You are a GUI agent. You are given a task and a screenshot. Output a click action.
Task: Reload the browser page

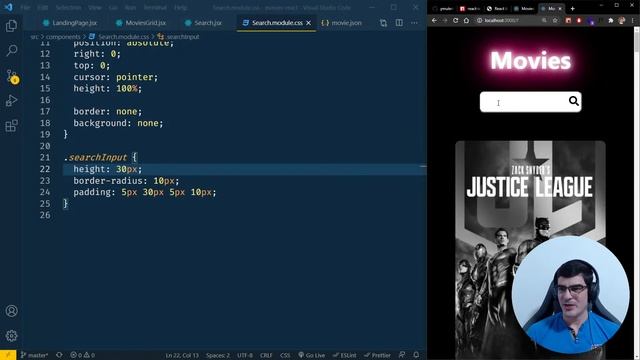456,20
